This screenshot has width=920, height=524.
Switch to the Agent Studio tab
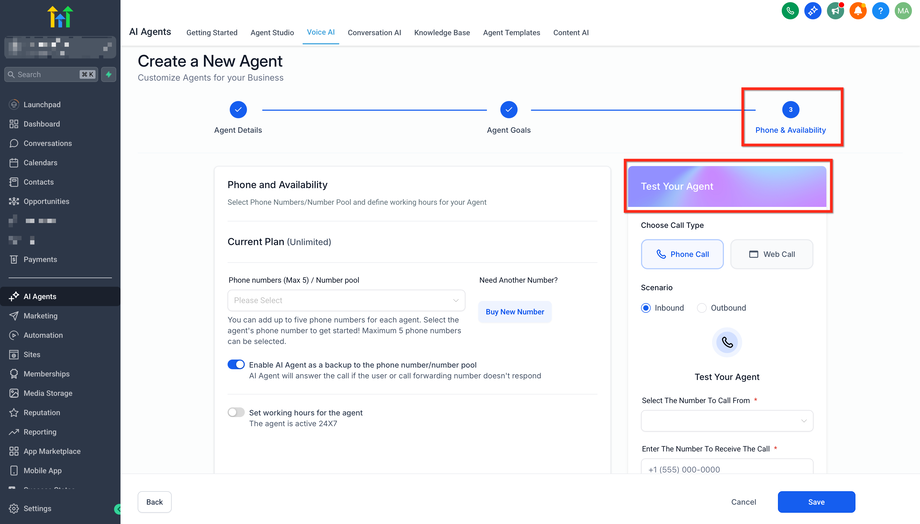[272, 33]
